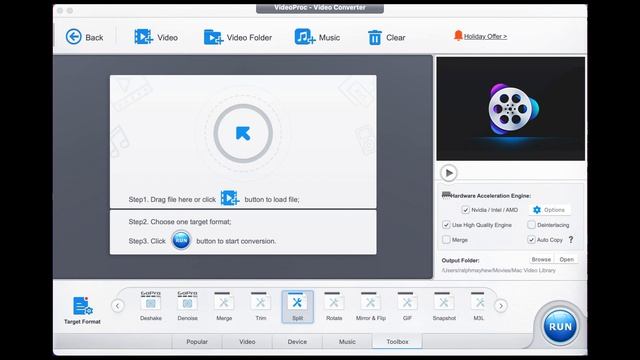Open the output folder

(567, 260)
